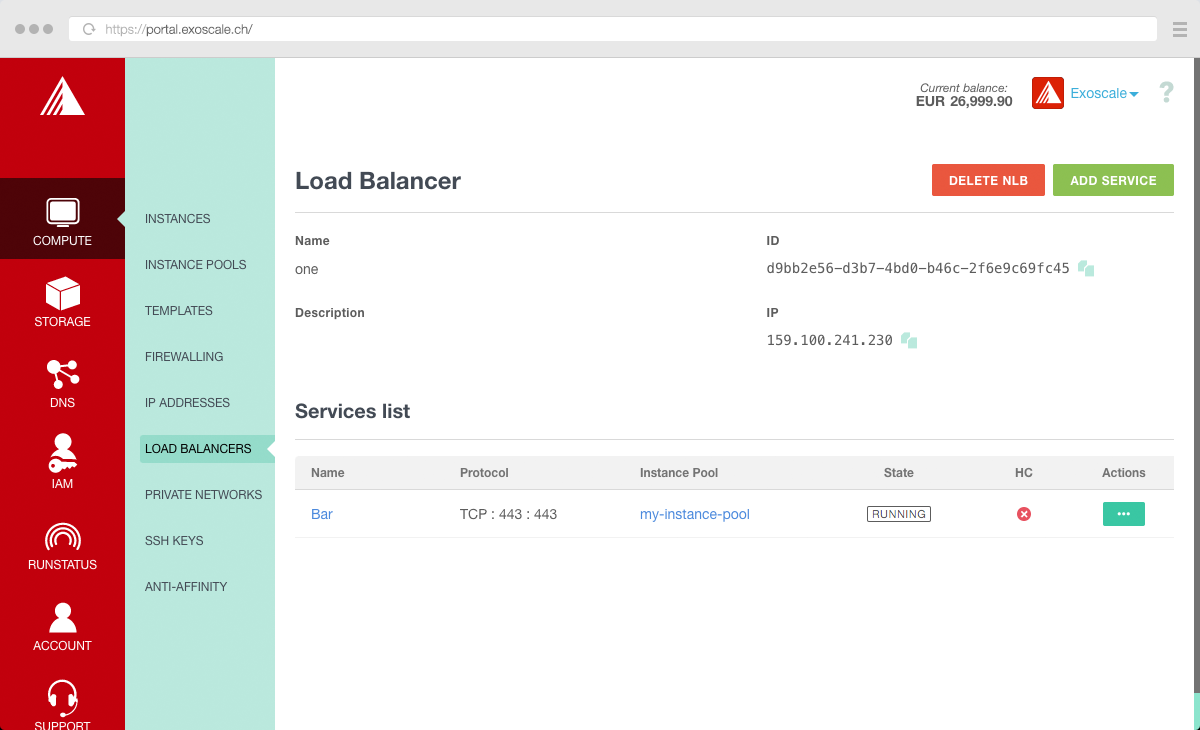The width and height of the screenshot is (1200, 730).
Task: Click the load balancer ID text
Action: 918,269
